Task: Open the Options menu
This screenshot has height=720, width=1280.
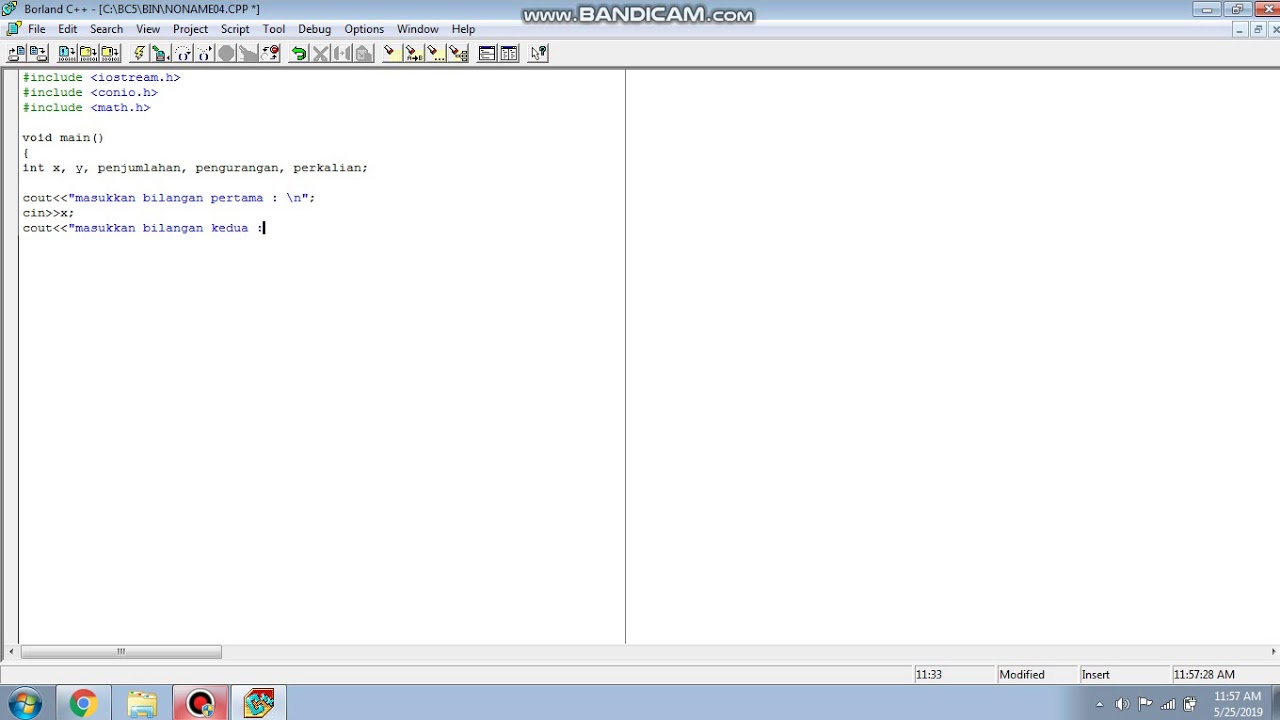Action: (x=364, y=29)
